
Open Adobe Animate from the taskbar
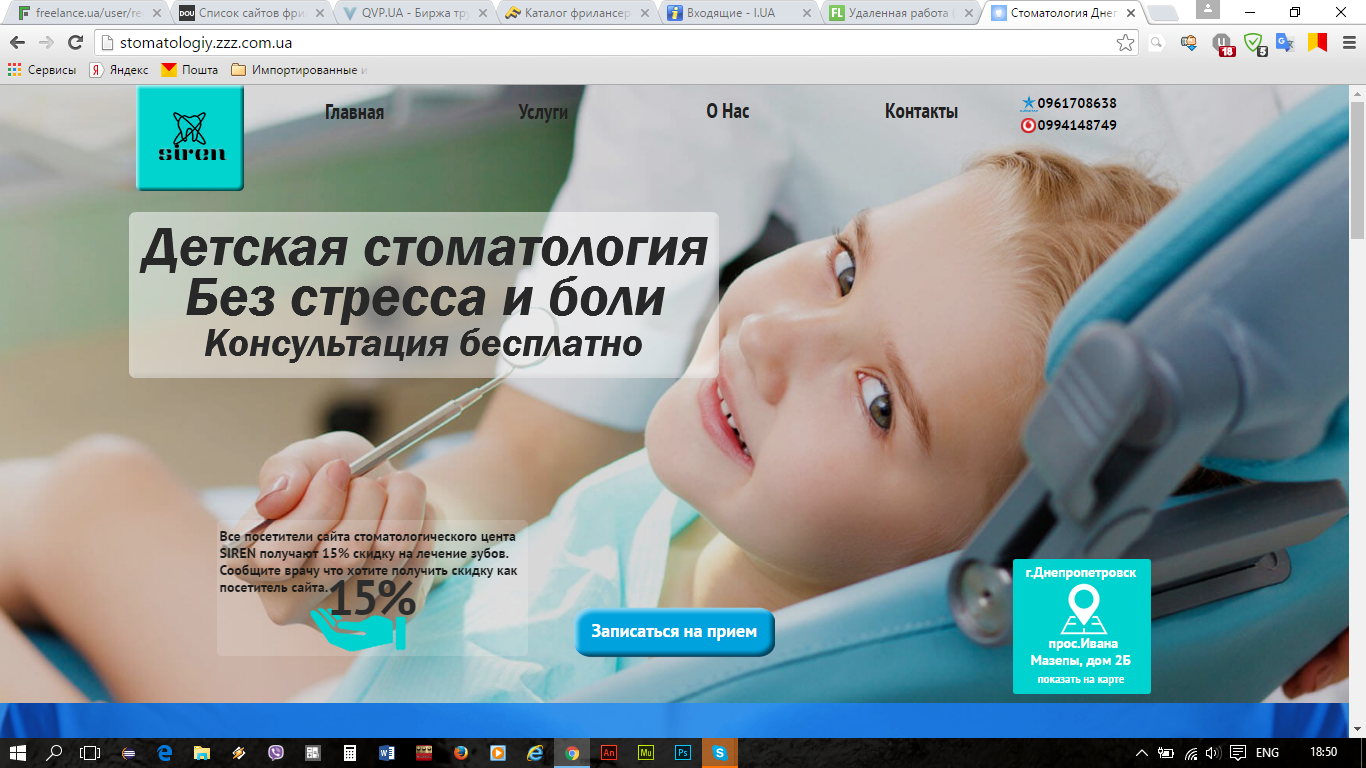pos(609,752)
